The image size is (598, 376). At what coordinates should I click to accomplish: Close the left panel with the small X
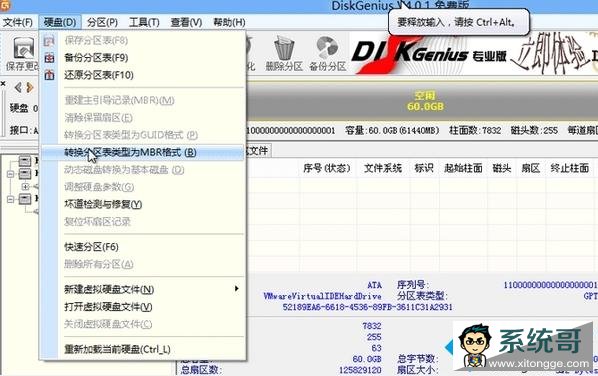click(x=3, y=83)
